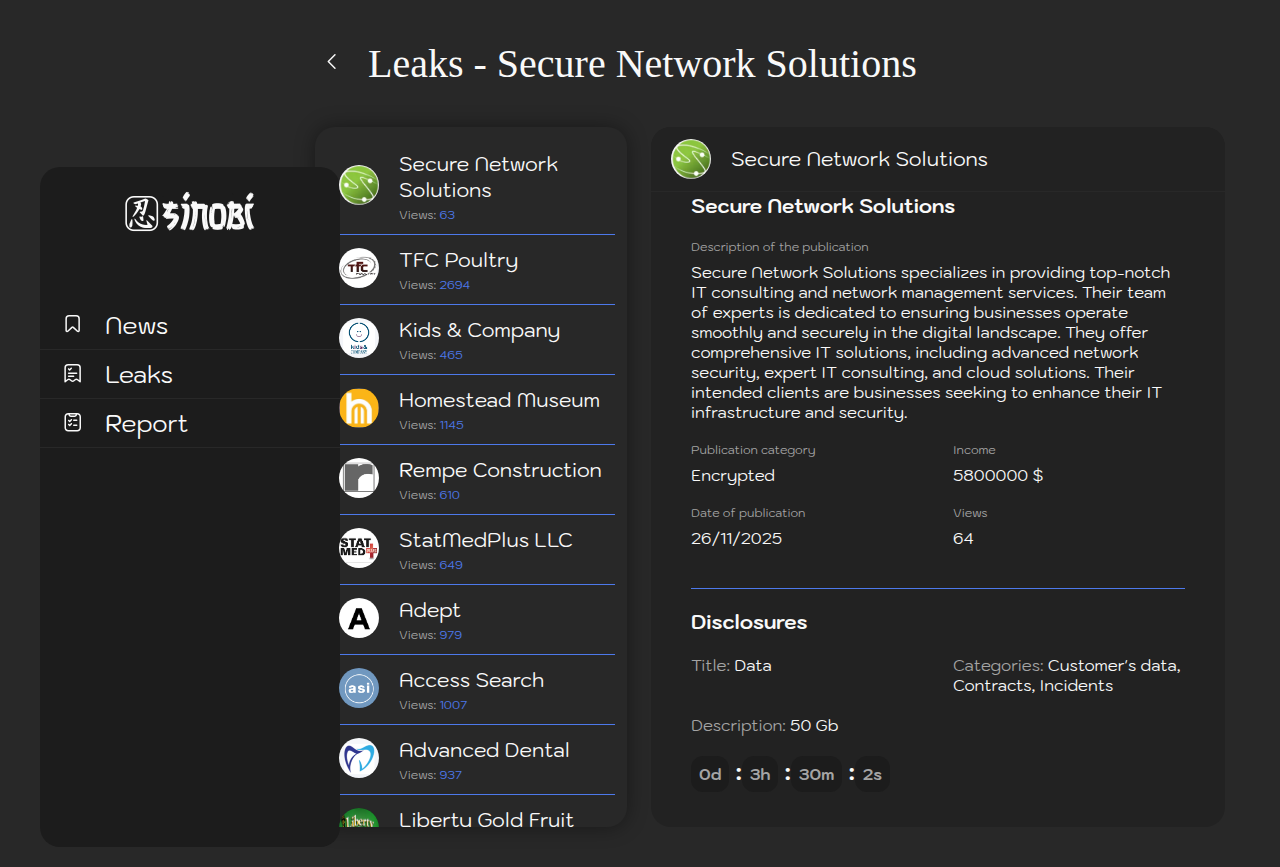The height and width of the screenshot is (867, 1280).
Task: Click the Advanced Dental tooth logo
Action: (359, 758)
